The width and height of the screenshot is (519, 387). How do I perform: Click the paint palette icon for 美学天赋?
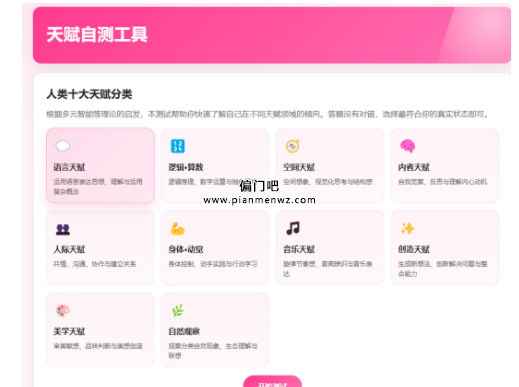tap(63, 311)
